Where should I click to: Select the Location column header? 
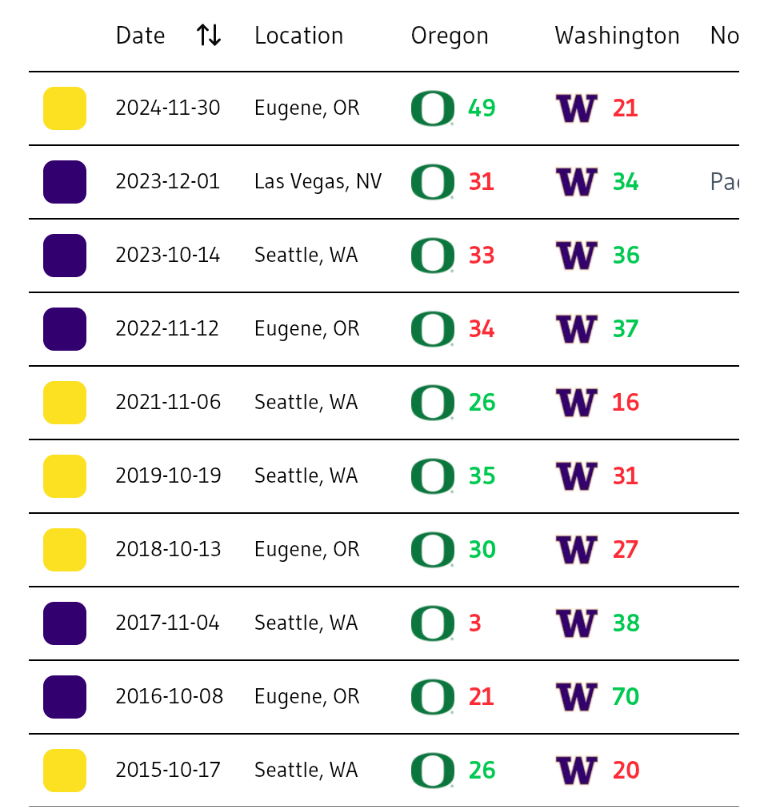[298, 36]
